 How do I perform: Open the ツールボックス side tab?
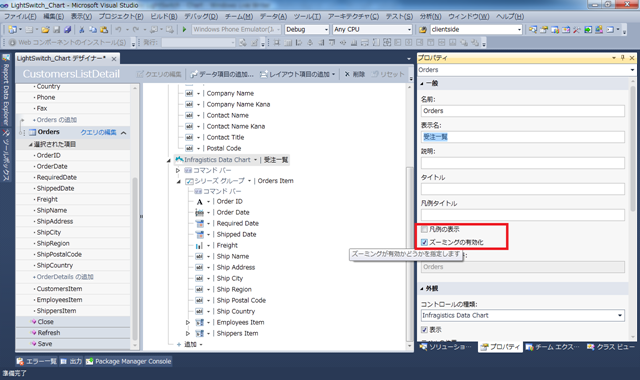[x=6, y=155]
